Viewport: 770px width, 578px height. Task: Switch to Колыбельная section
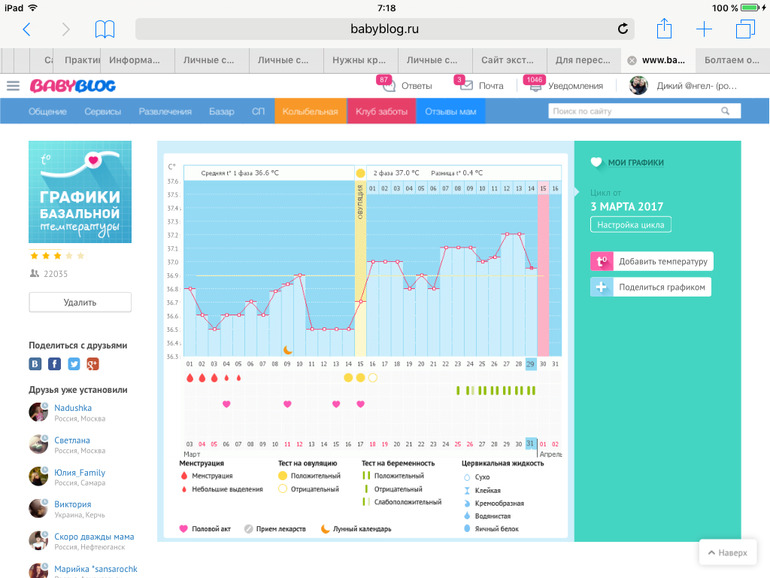[310, 111]
